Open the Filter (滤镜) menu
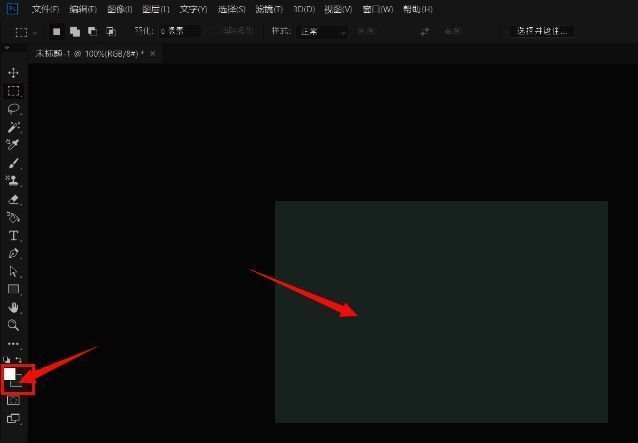 coord(269,9)
